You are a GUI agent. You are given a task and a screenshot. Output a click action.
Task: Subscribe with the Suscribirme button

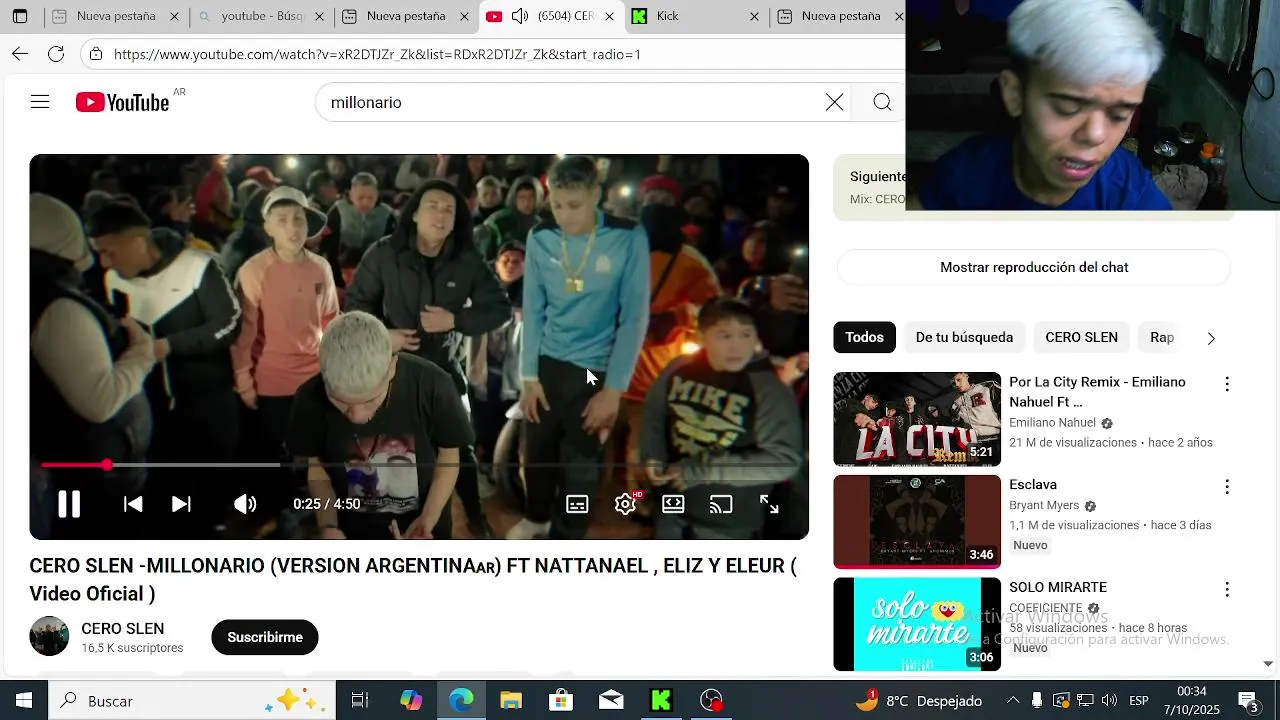(x=265, y=637)
